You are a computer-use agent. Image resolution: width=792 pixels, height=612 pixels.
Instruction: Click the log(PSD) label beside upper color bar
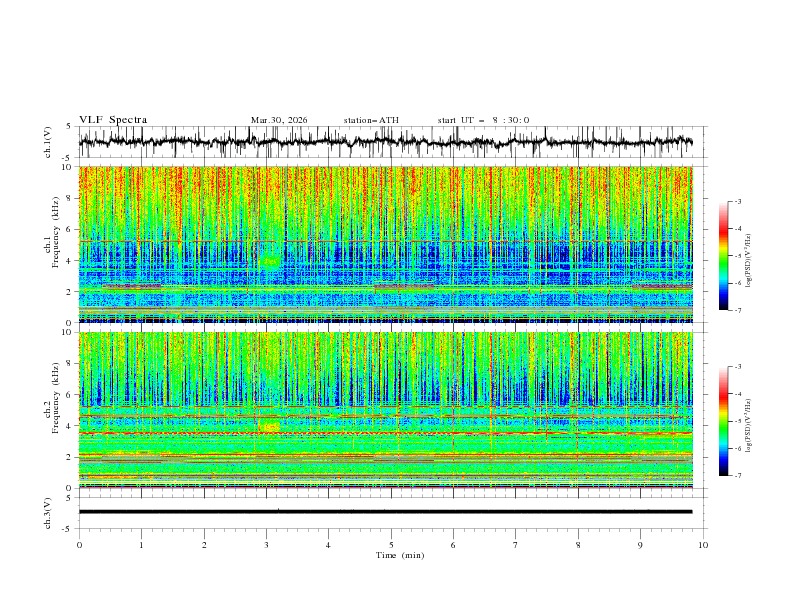pyautogui.click(x=748, y=261)
